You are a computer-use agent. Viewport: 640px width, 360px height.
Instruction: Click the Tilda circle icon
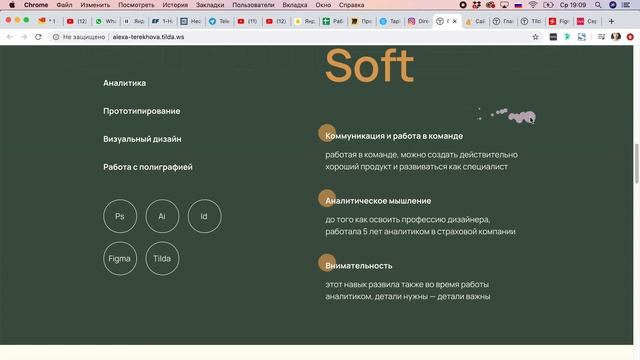point(162,258)
